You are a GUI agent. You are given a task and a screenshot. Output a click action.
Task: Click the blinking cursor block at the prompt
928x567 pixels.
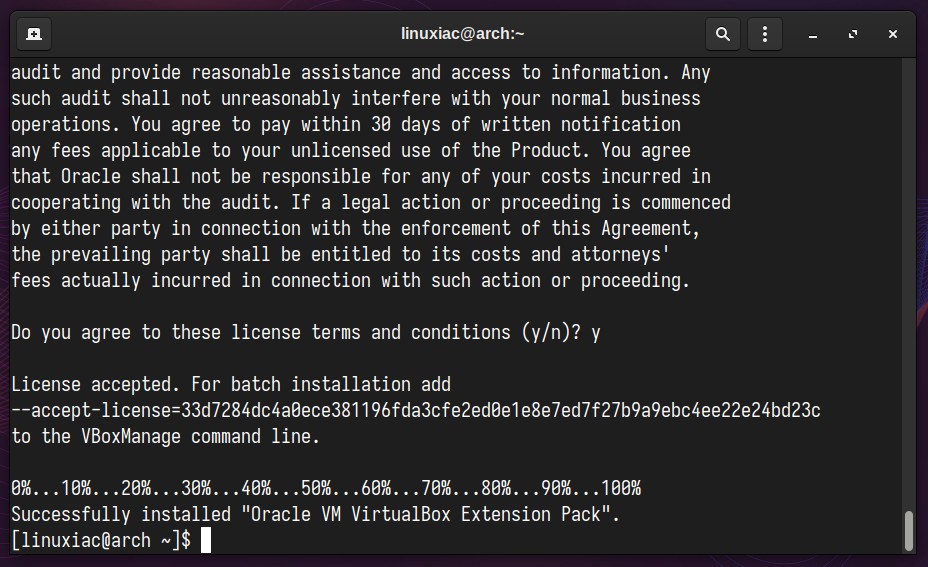pos(205,540)
